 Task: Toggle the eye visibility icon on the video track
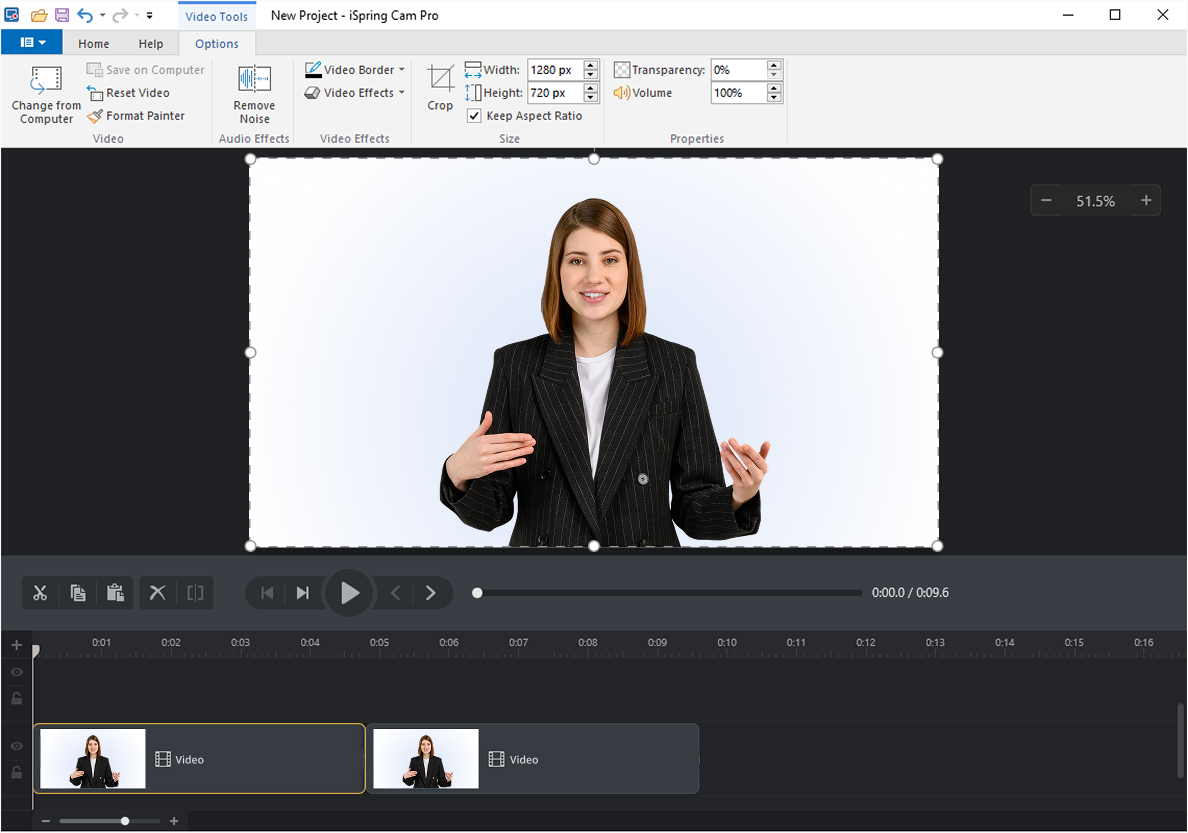(x=16, y=746)
